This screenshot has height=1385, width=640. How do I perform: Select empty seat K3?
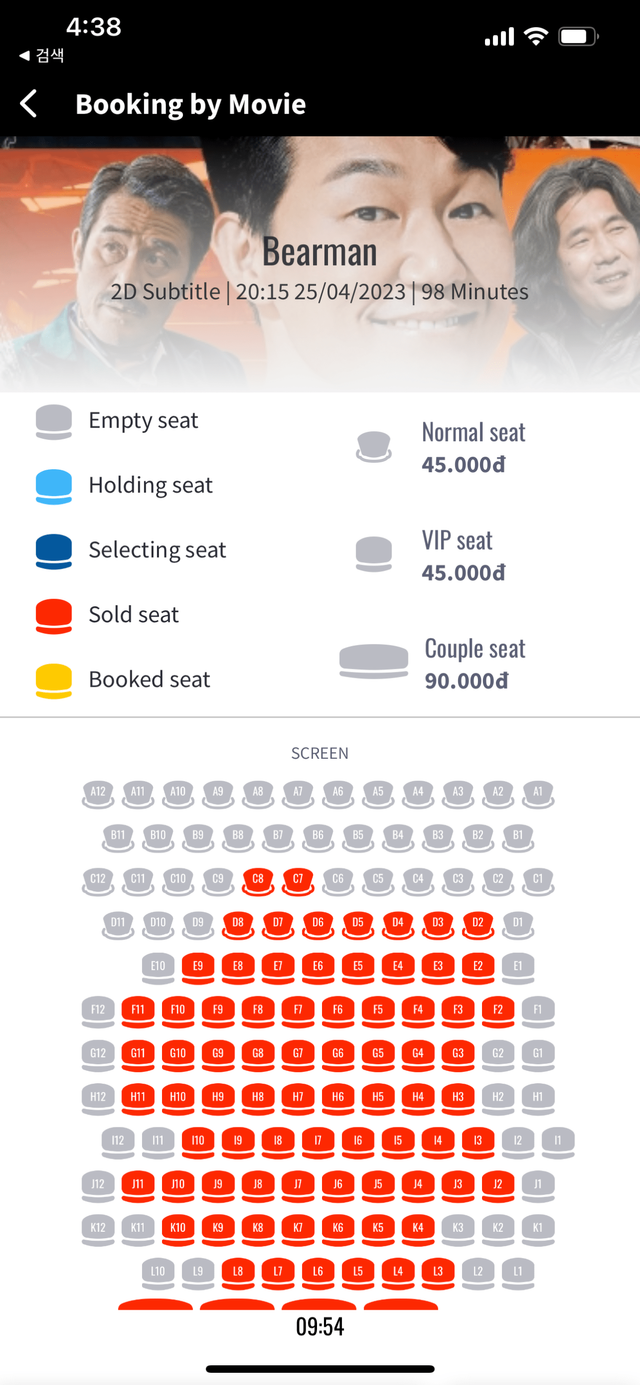(458, 1228)
